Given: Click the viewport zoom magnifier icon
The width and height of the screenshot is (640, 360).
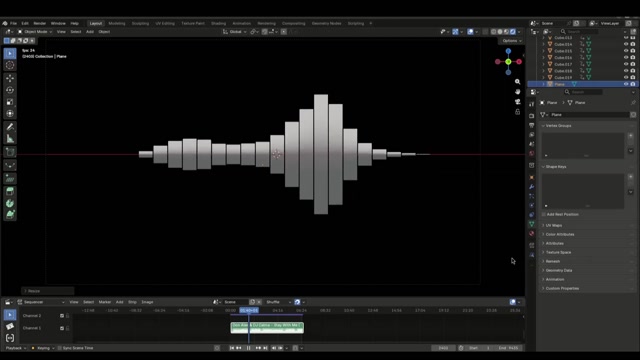Looking at the screenshot, I should coord(518,82).
